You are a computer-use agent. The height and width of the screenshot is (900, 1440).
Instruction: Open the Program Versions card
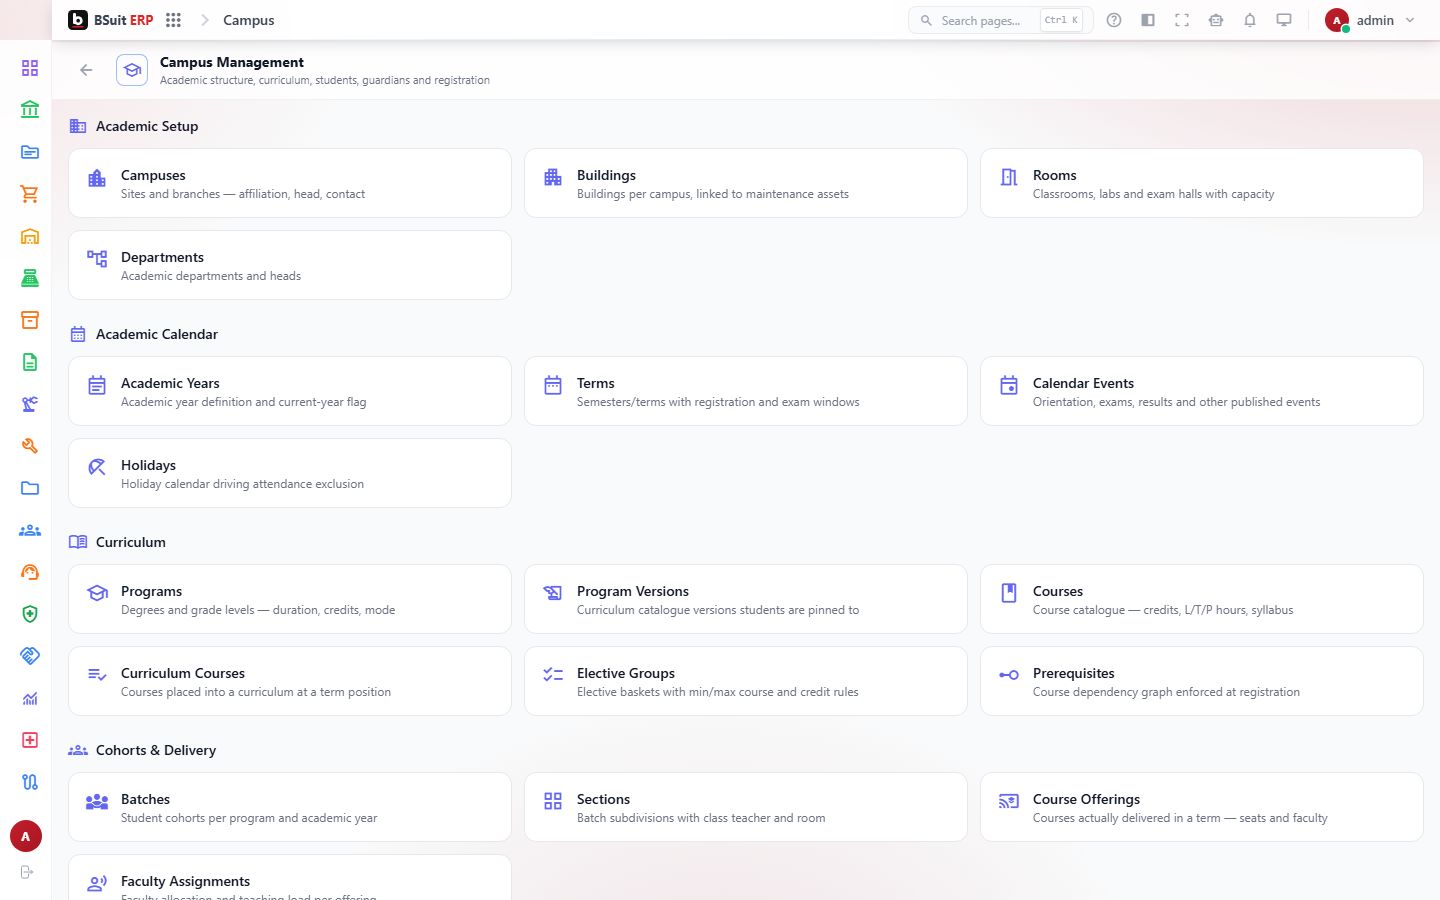(x=746, y=599)
